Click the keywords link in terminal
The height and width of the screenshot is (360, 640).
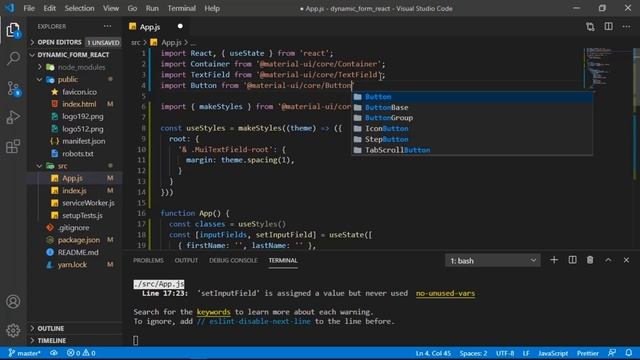[x=213, y=312]
